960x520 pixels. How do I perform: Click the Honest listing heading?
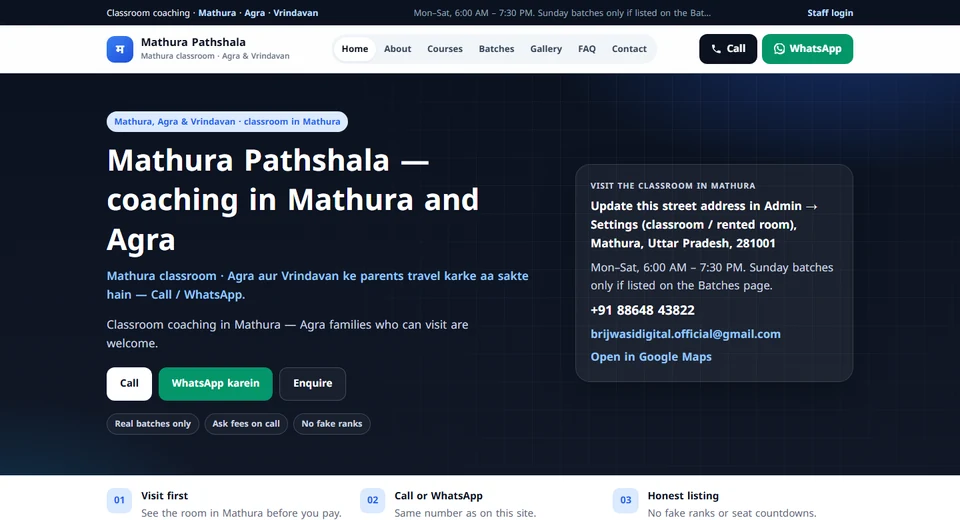point(683,496)
